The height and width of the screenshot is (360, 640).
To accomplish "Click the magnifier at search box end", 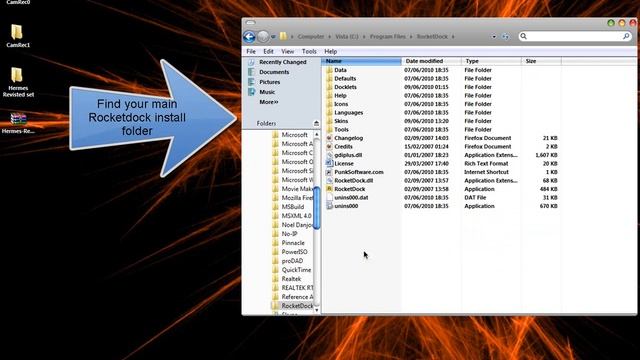I will 626,36.
